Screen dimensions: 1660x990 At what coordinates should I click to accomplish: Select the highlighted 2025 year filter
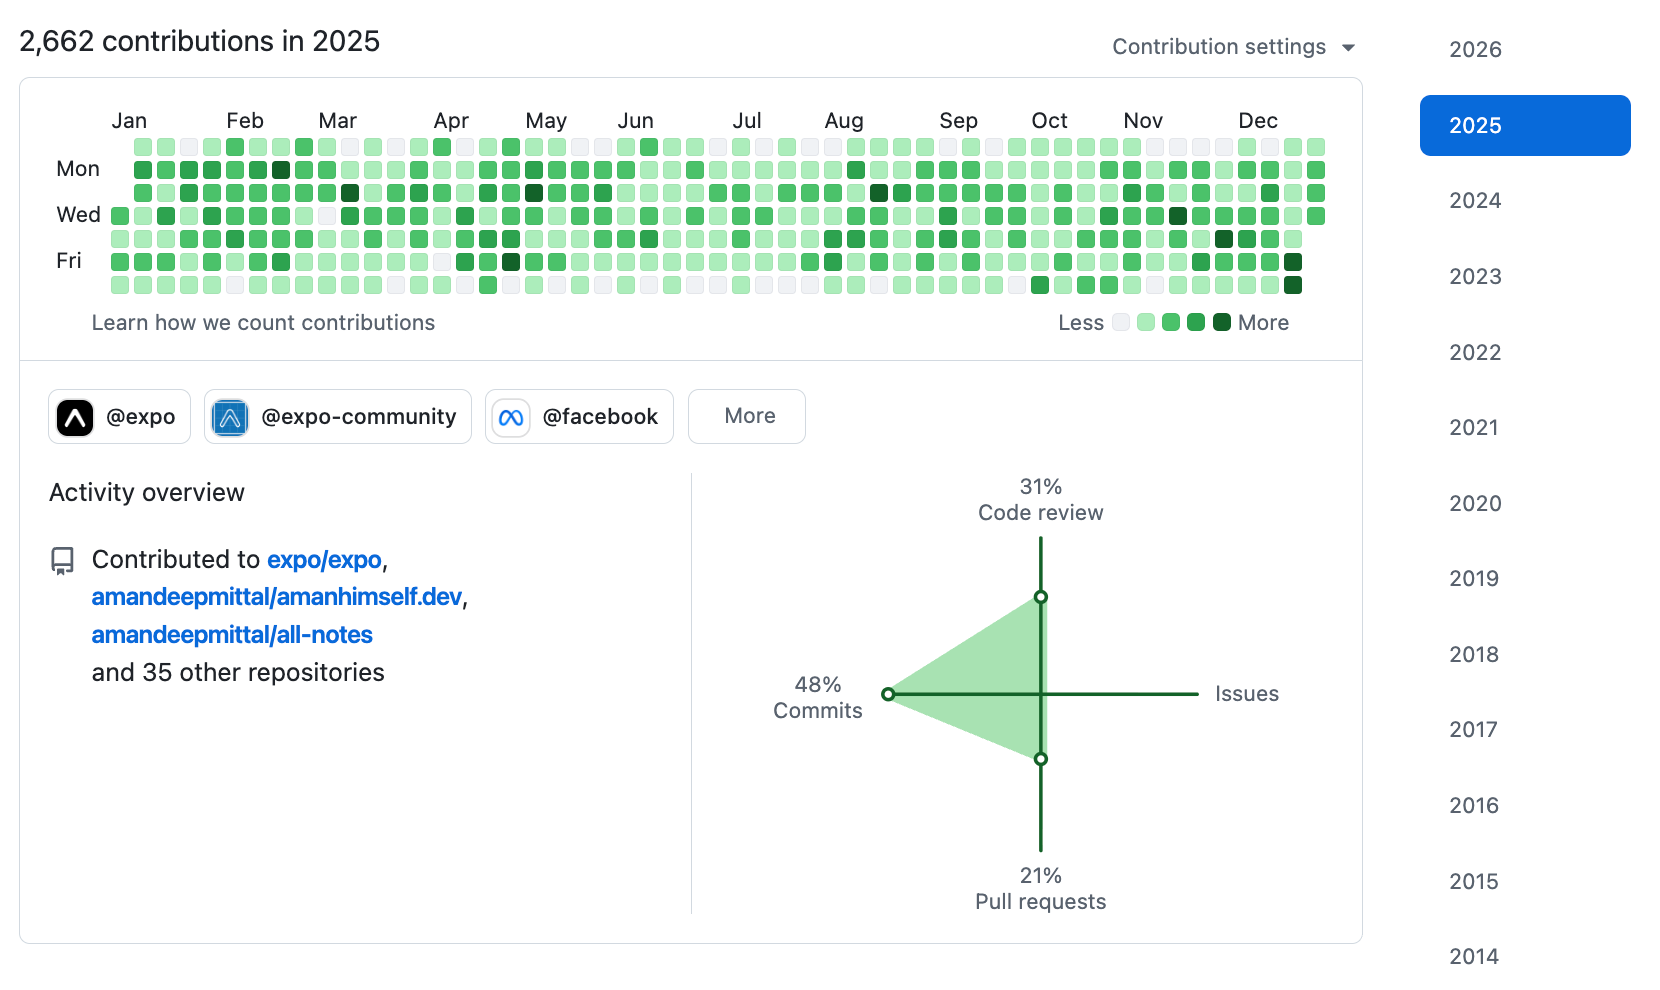pyautogui.click(x=1524, y=126)
